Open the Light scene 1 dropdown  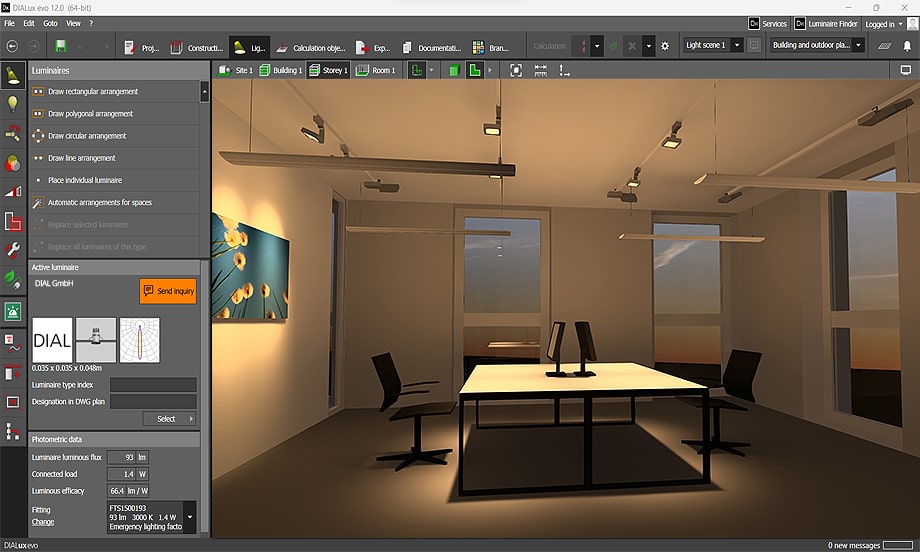[x=737, y=46]
